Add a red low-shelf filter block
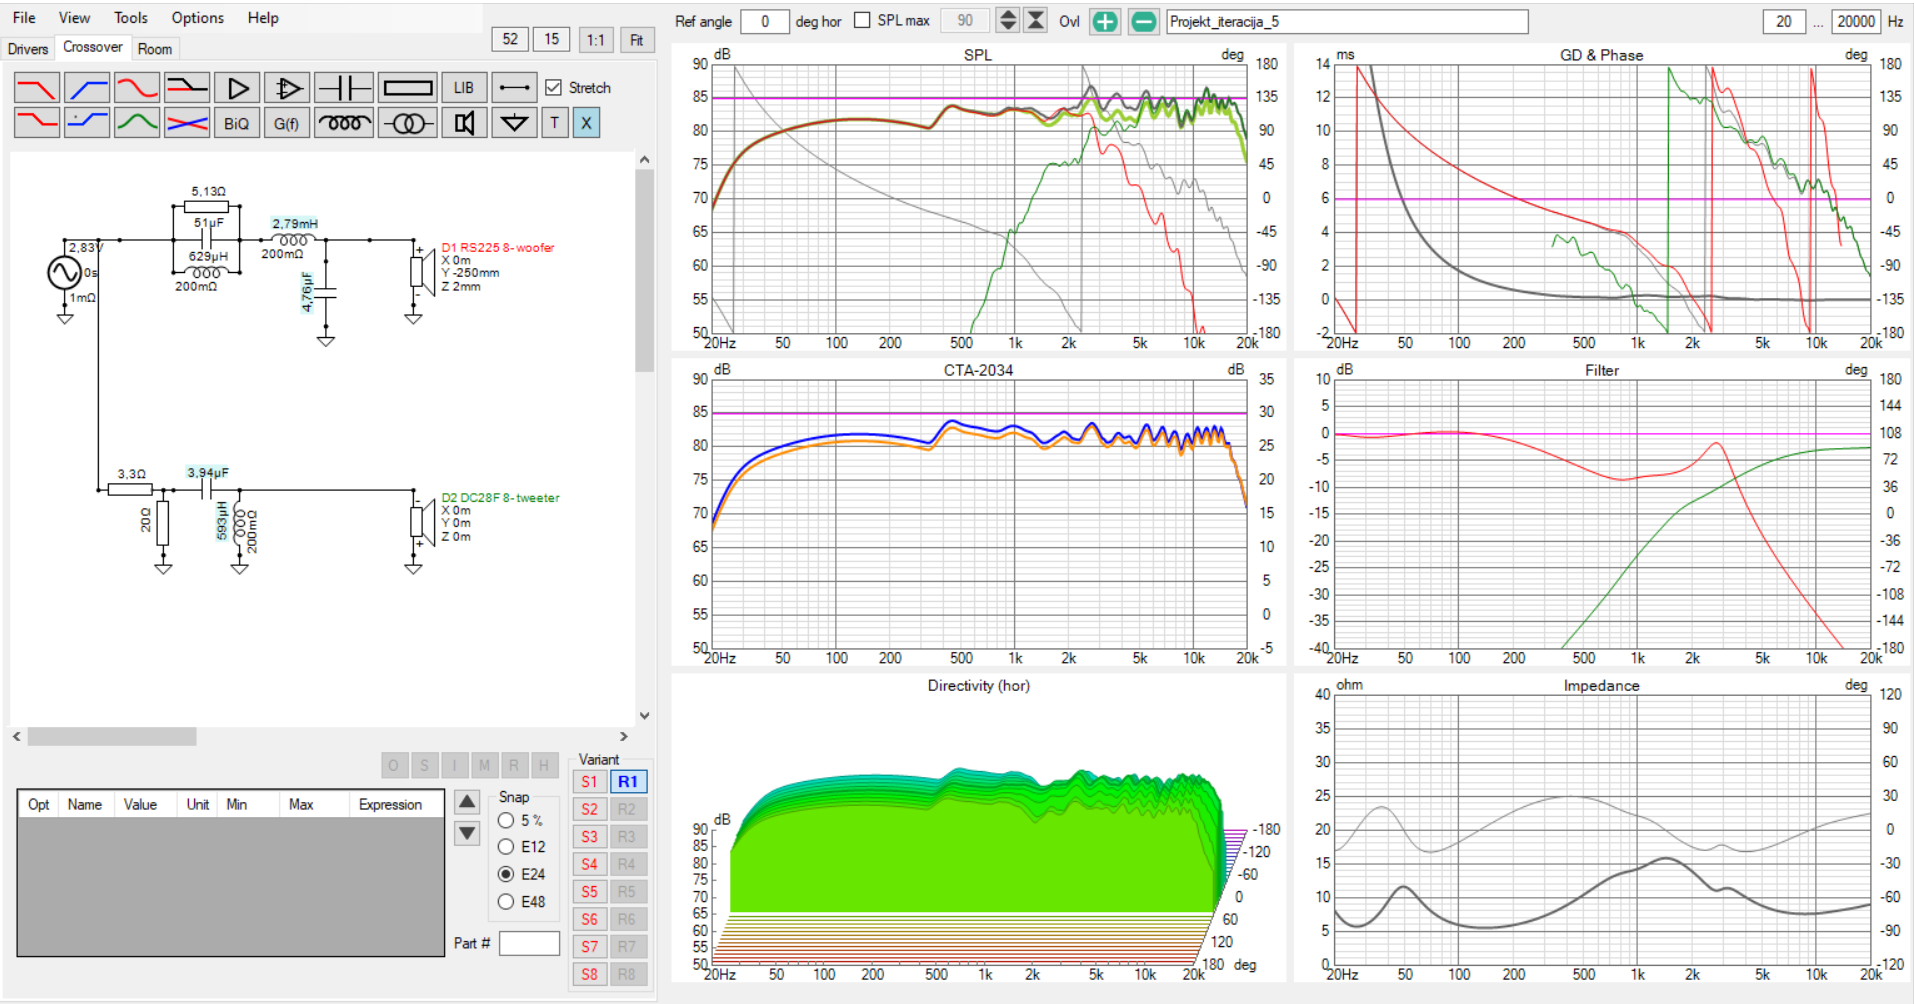 (x=37, y=123)
